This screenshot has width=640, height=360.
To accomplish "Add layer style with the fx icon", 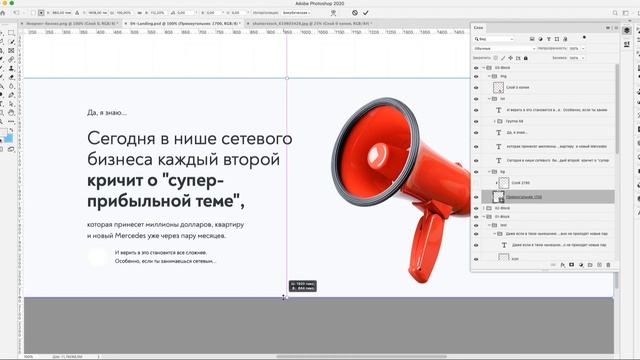I will 563,265.
